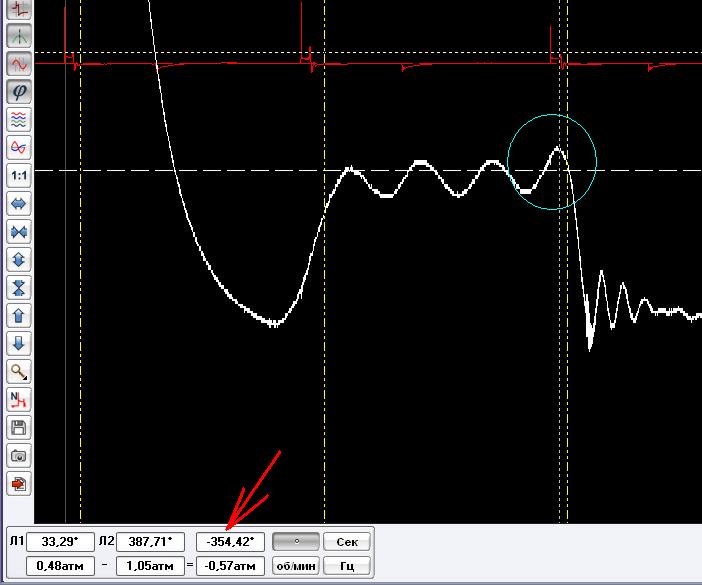Switch units to Гц

[347, 566]
